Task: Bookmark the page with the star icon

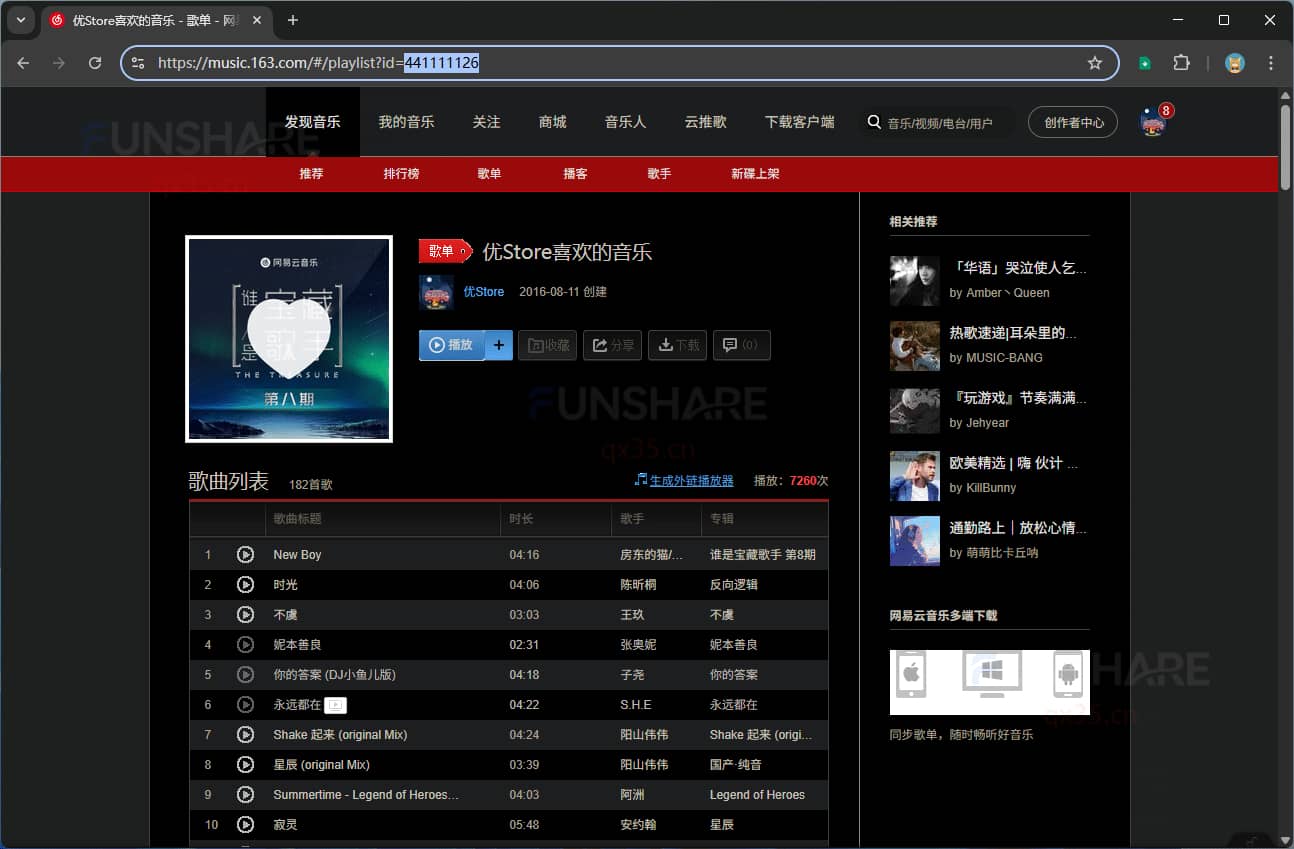Action: pyautogui.click(x=1095, y=62)
